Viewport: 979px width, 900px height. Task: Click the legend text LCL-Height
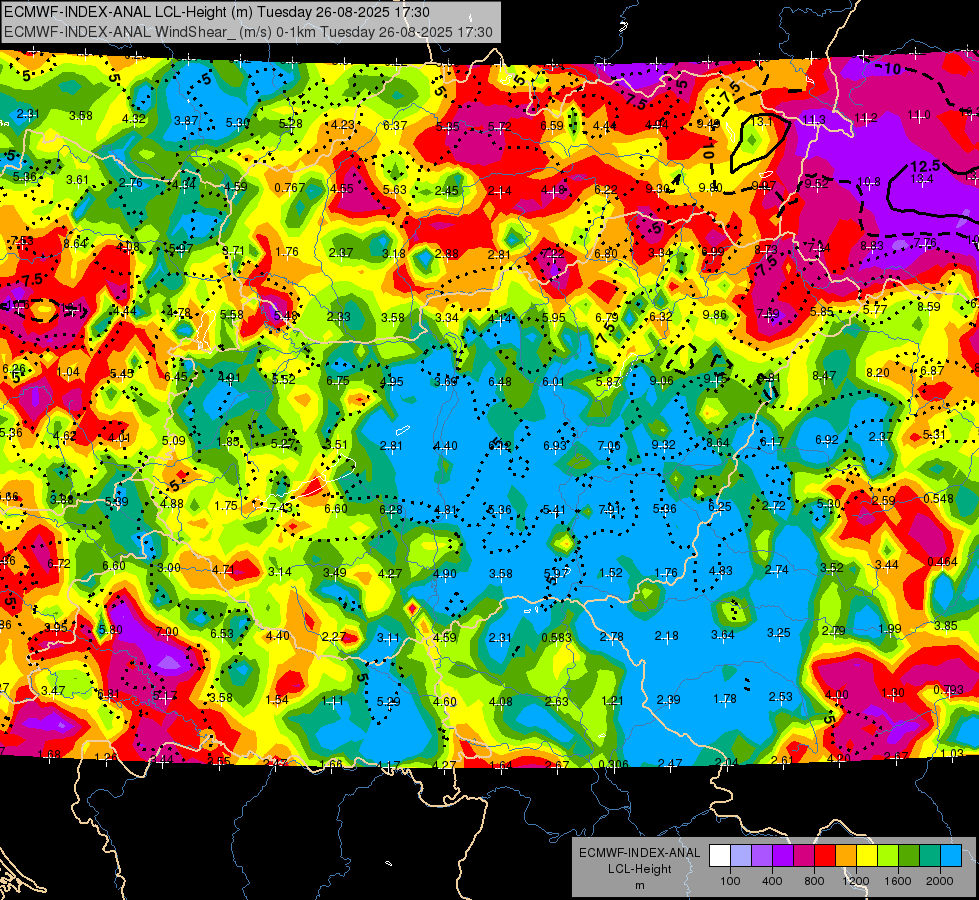640,869
